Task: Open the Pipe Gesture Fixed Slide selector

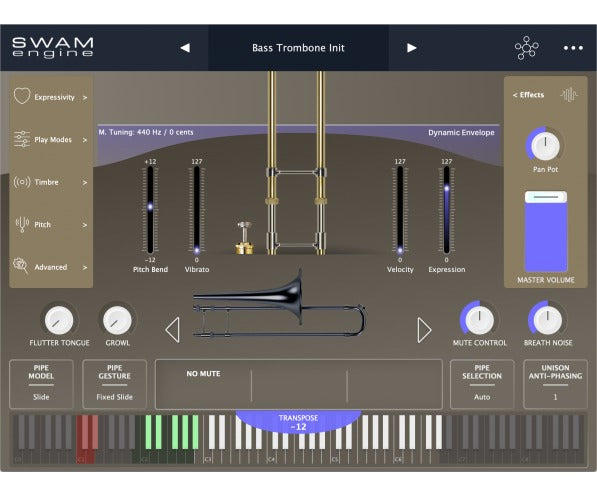Action: [115, 384]
